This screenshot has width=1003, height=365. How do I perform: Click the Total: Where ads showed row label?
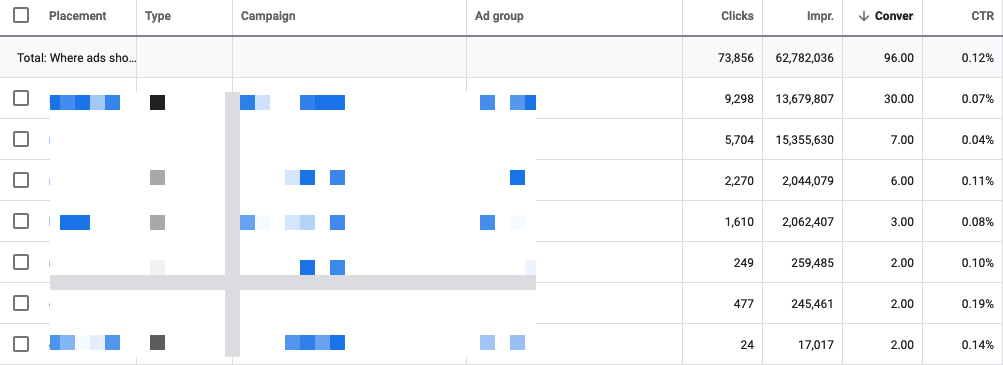[77, 58]
